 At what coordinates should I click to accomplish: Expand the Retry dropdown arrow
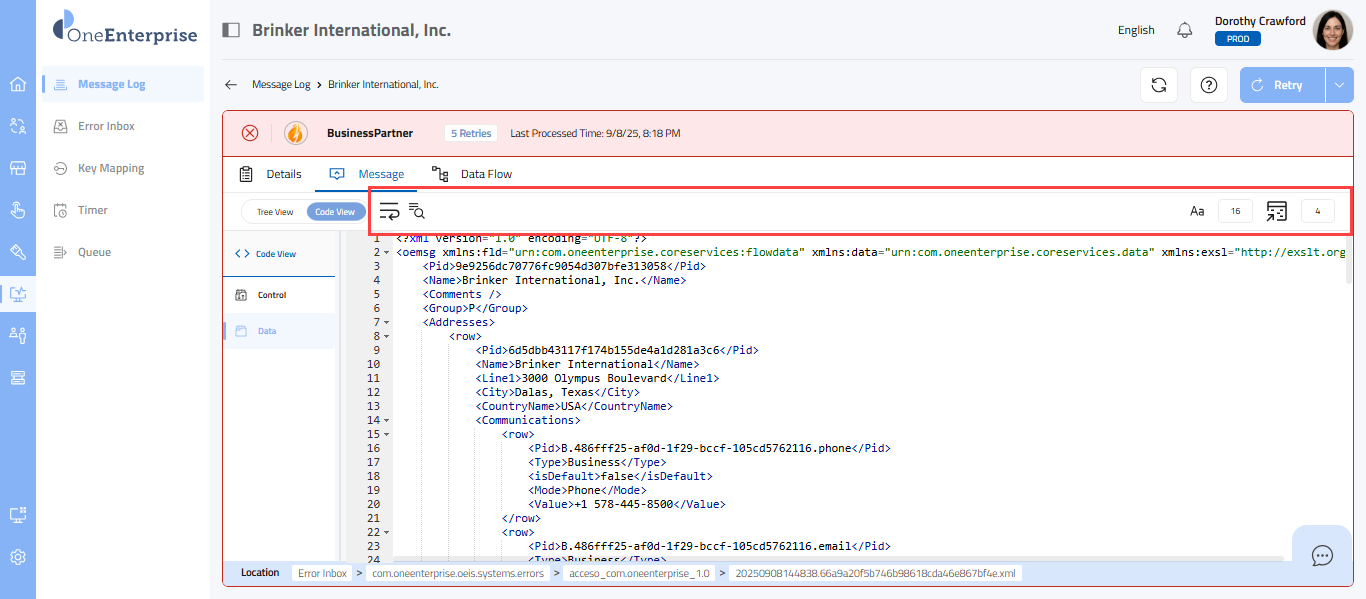tap(1340, 85)
